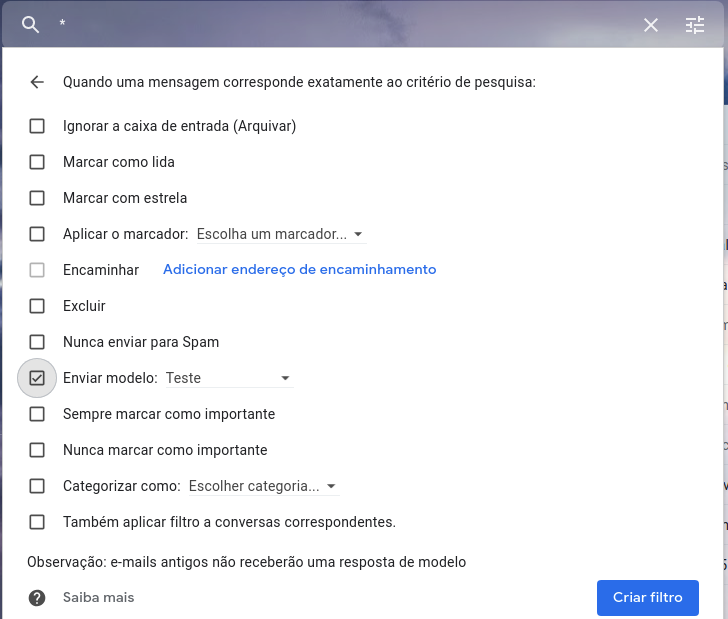
Task: Check Sempre marcar como importante
Action: (x=37, y=414)
